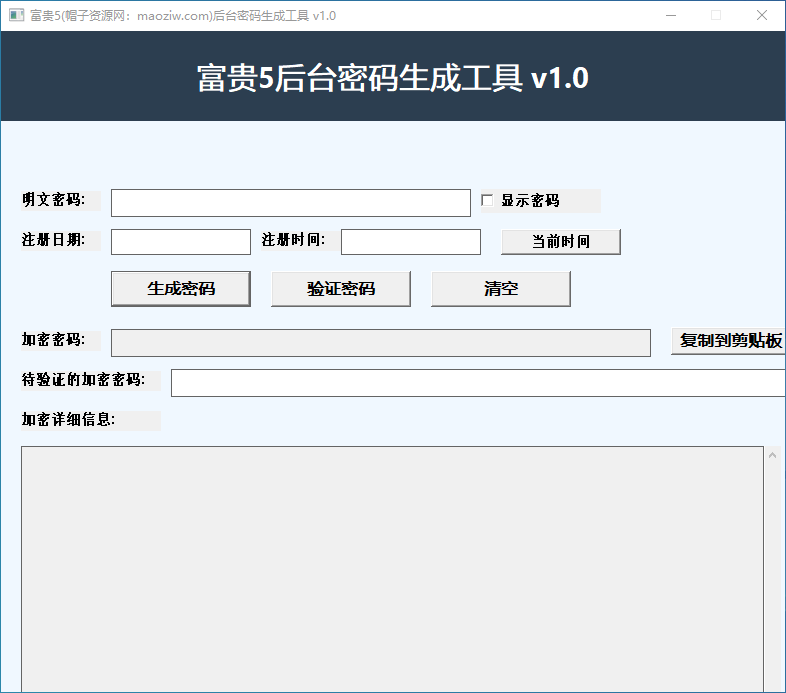Screen dimensions: 786x693
Task: Click the 注册日期 text box
Action: click(x=180, y=242)
